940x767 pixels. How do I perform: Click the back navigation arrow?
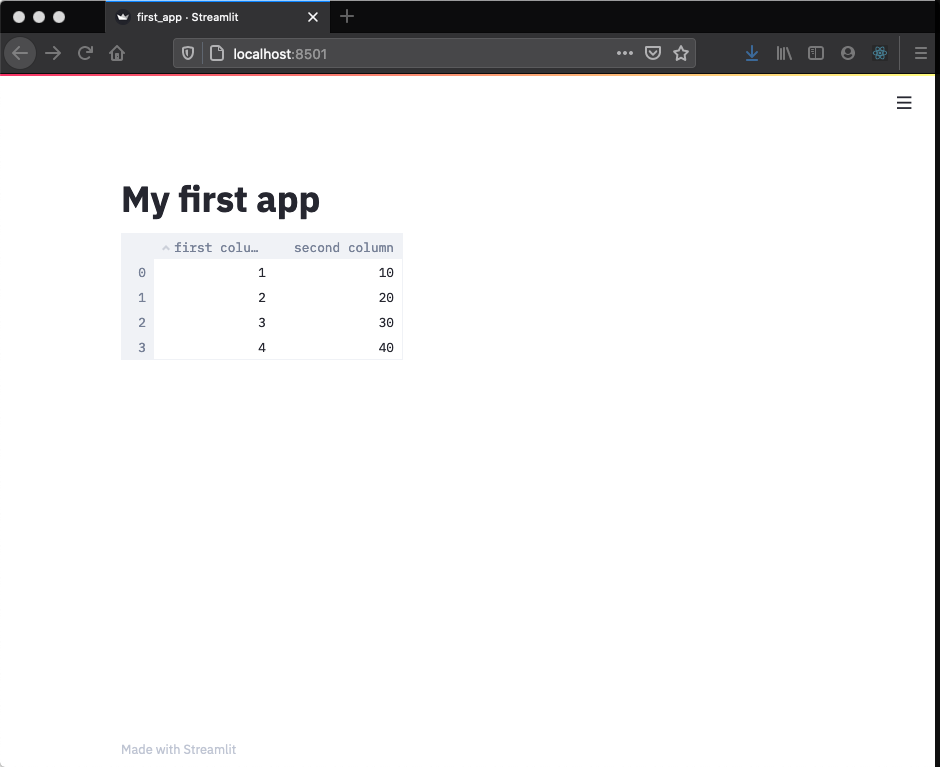pyautogui.click(x=20, y=53)
